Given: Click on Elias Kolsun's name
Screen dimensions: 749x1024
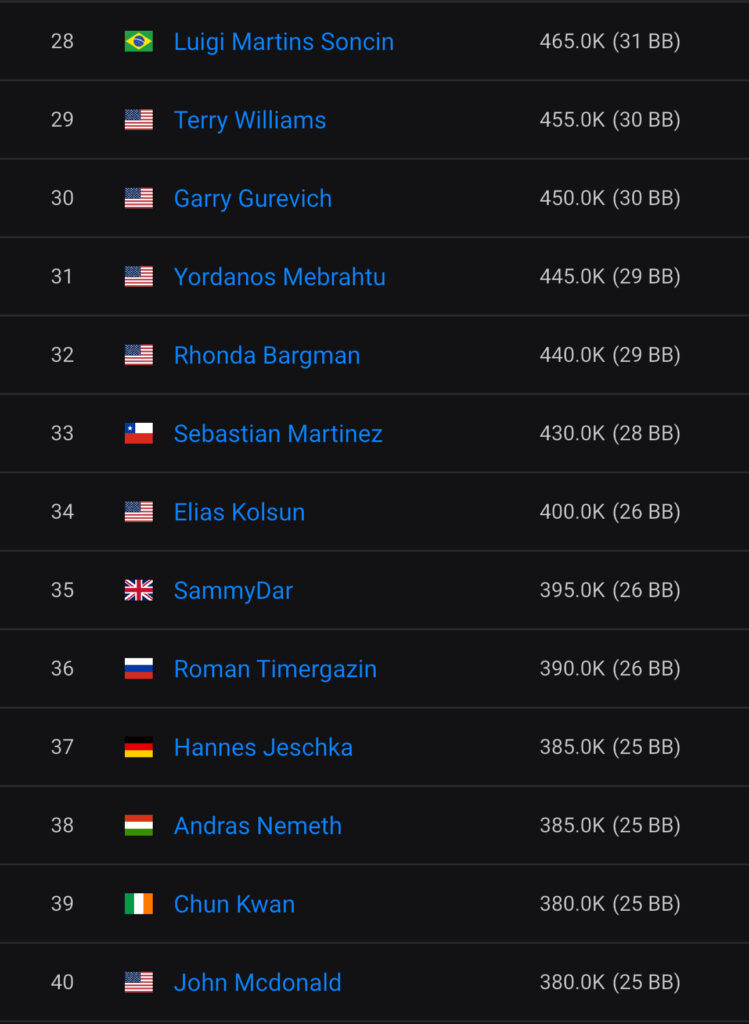Looking at the screenshot, I should 239,512.
